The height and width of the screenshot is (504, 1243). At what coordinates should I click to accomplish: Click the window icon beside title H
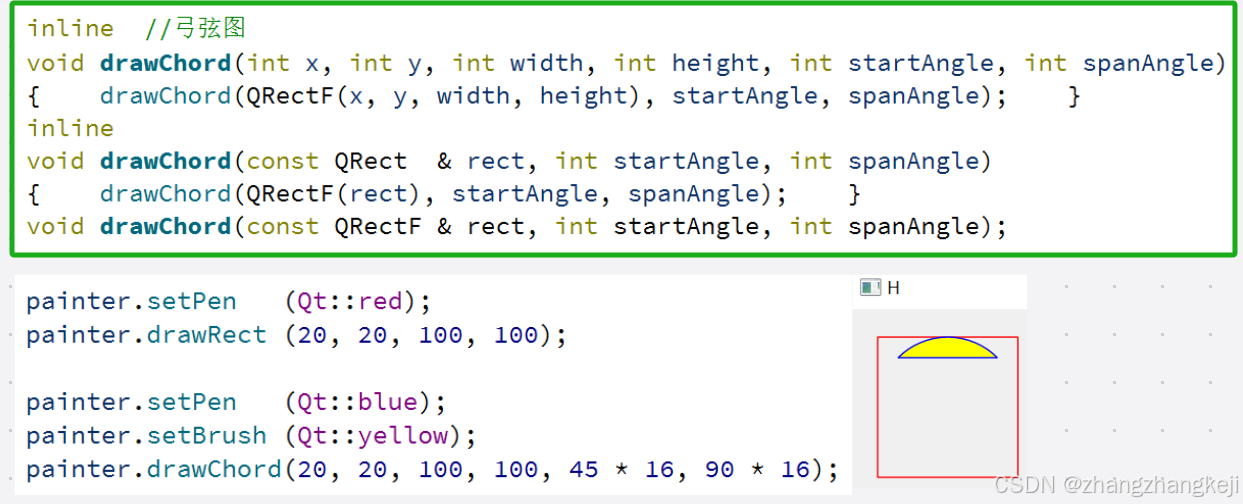click(870, 288)
